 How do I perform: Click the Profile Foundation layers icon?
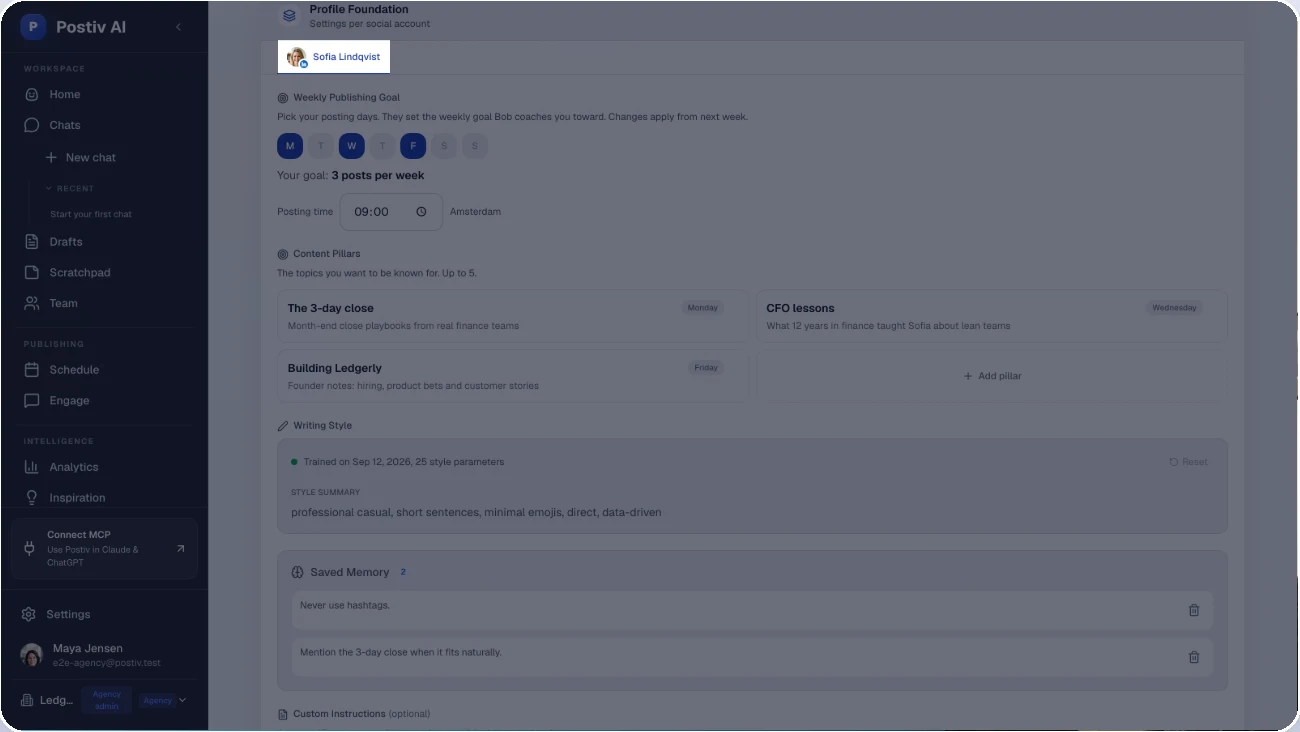(289, 16)
